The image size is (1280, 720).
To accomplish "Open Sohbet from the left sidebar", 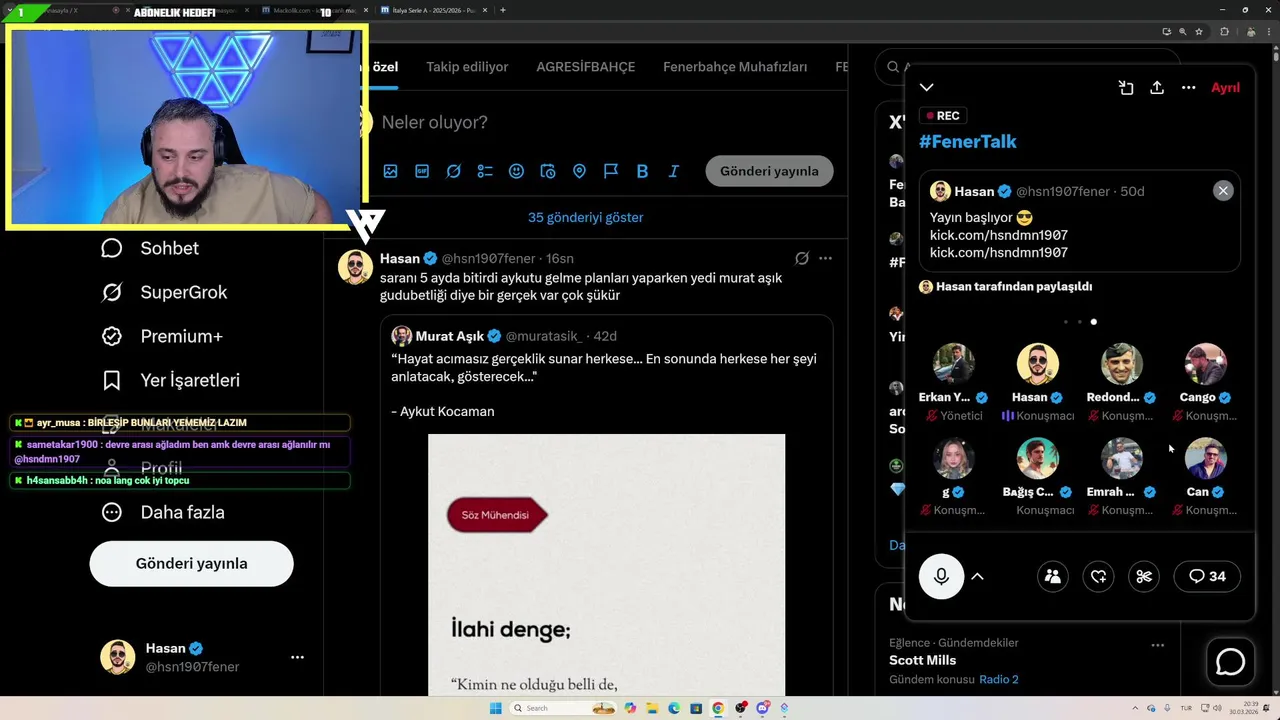I will [150, 248].
